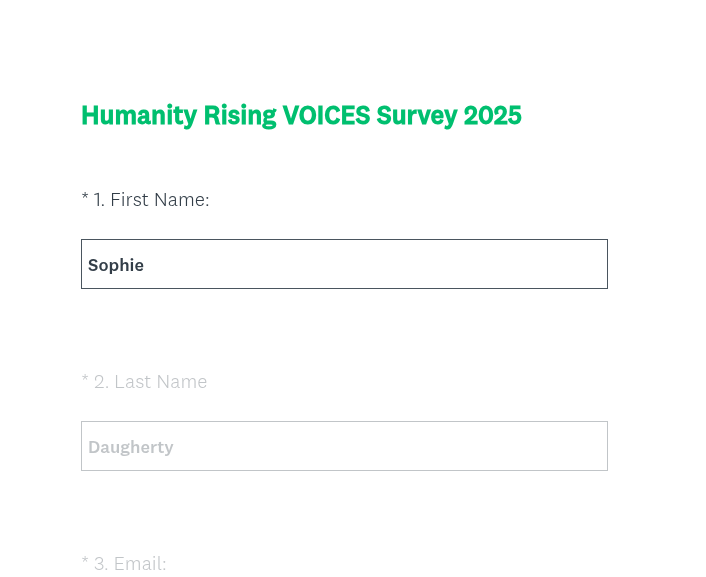Click the Last Name input field
Viewport: 706px width, 577px height.
tap(344, 446)
